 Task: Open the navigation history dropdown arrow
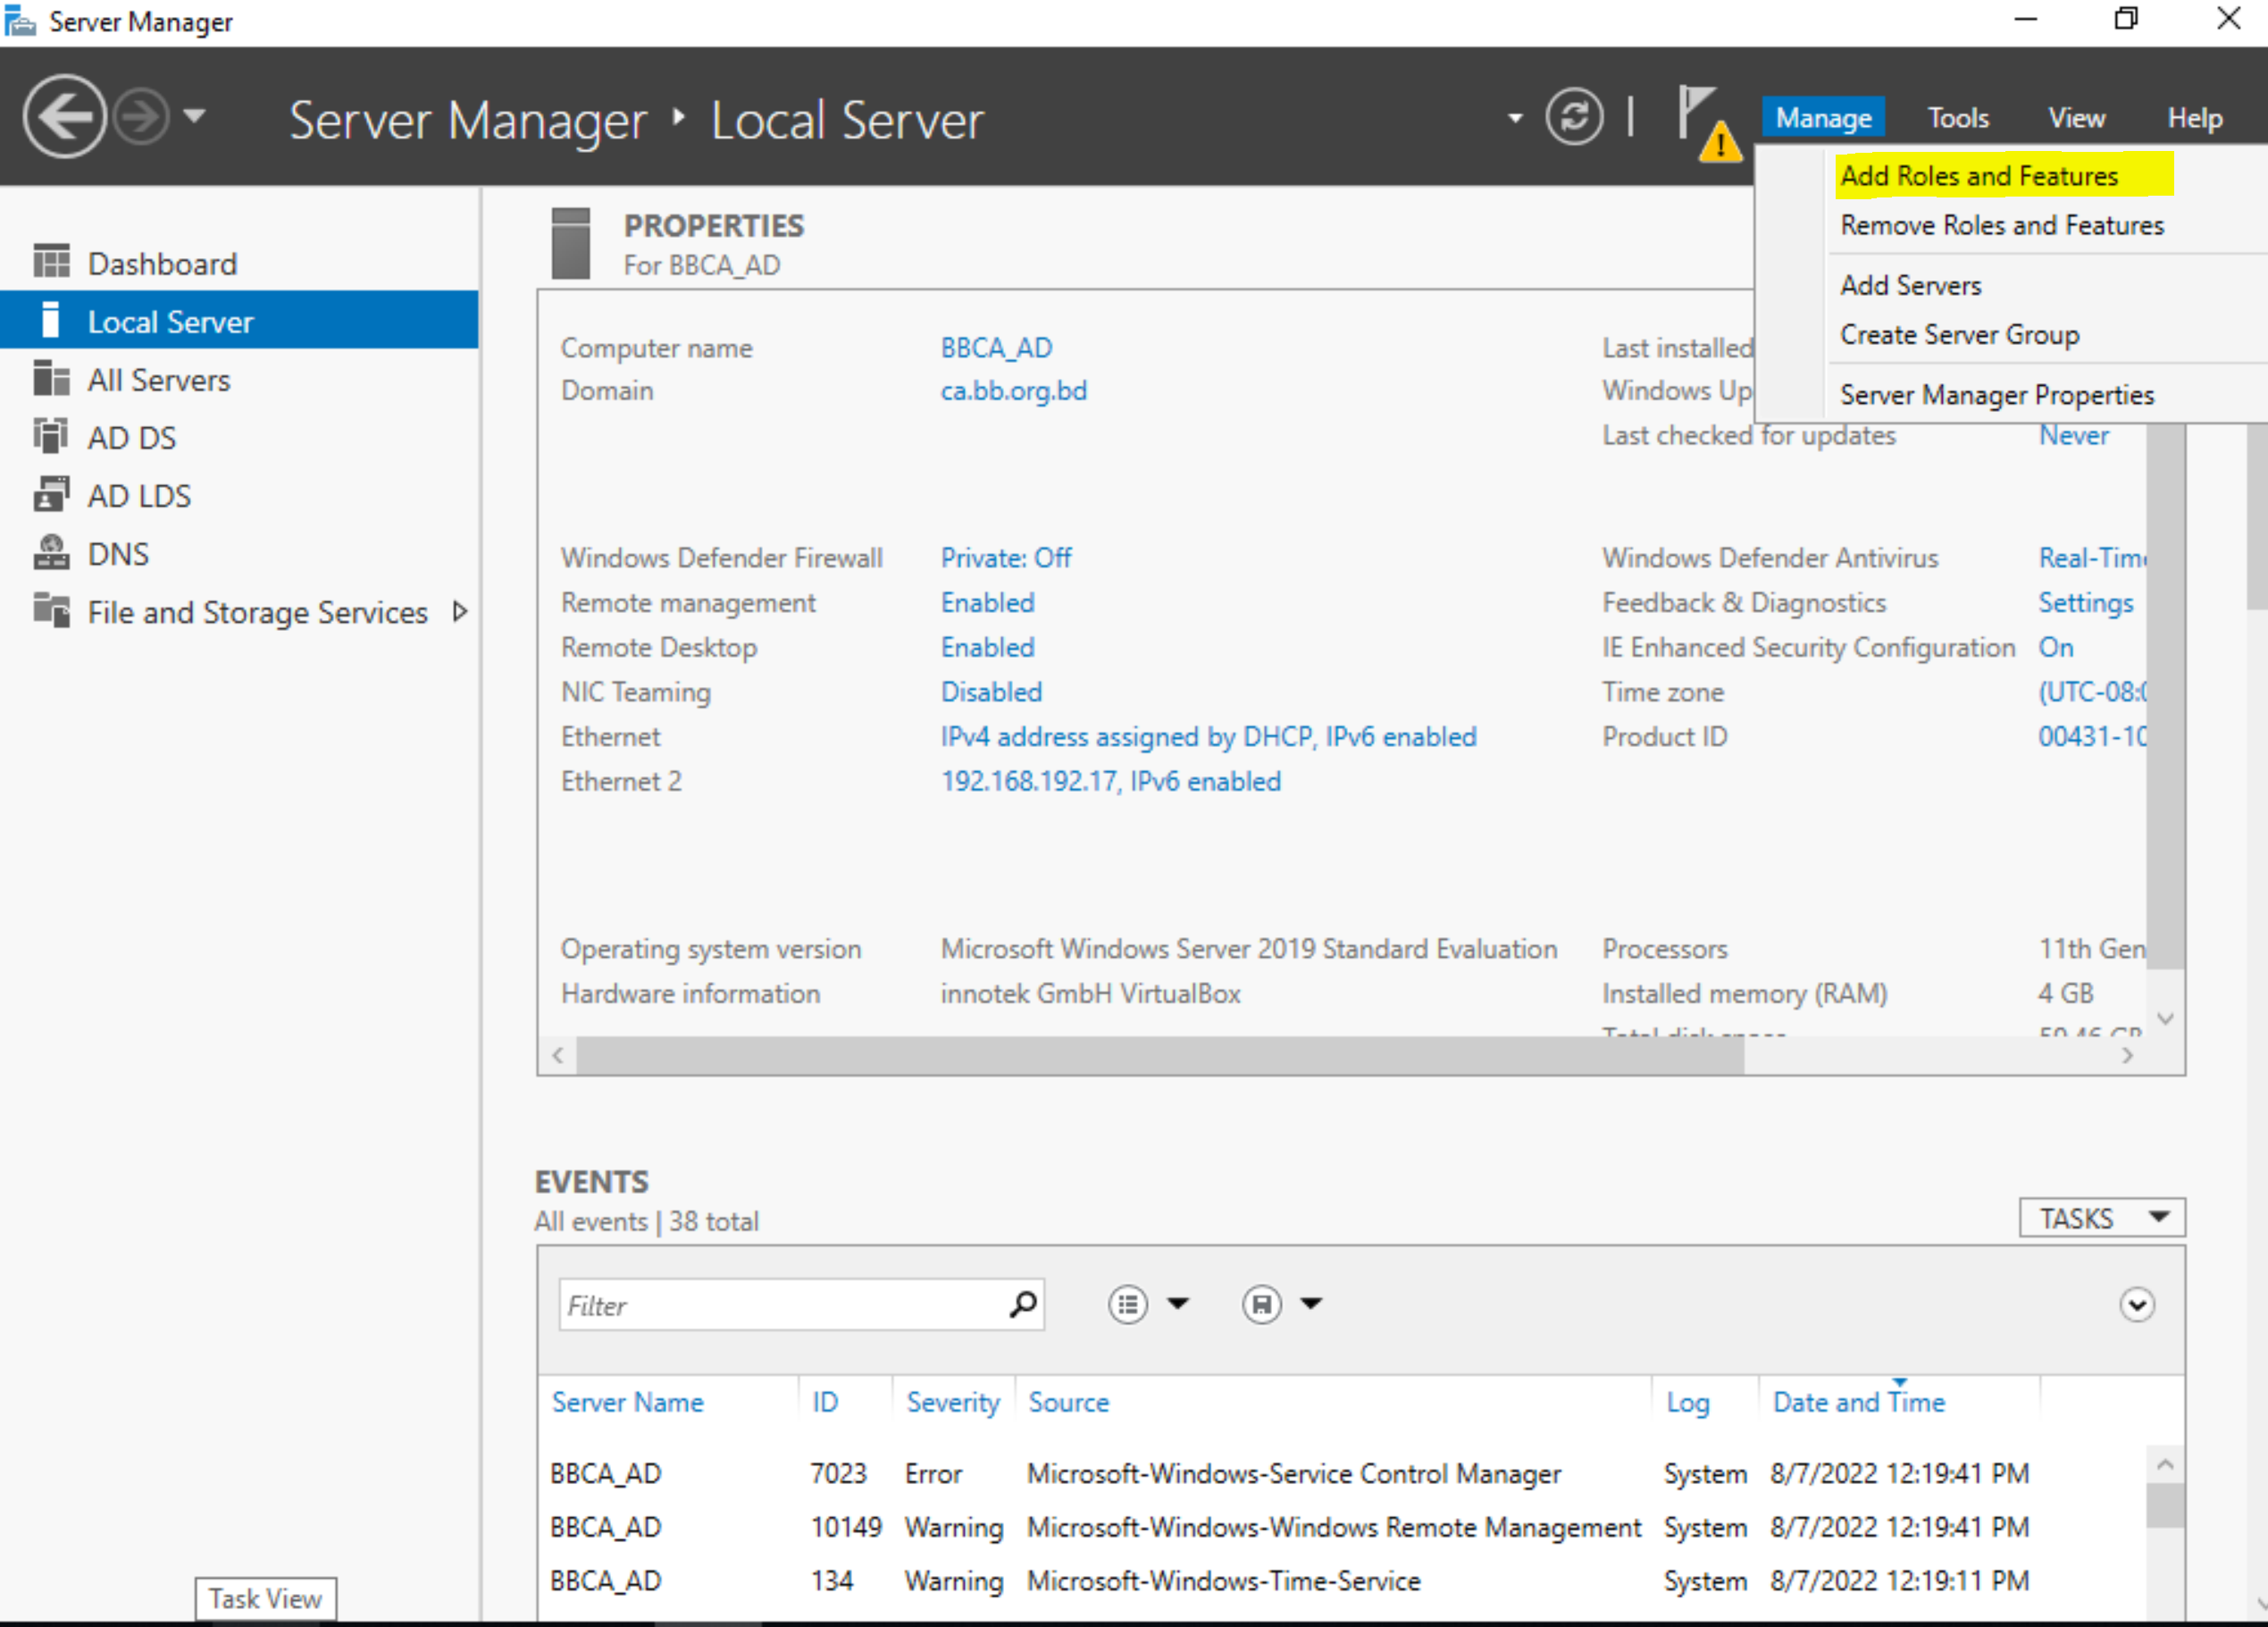195,117
